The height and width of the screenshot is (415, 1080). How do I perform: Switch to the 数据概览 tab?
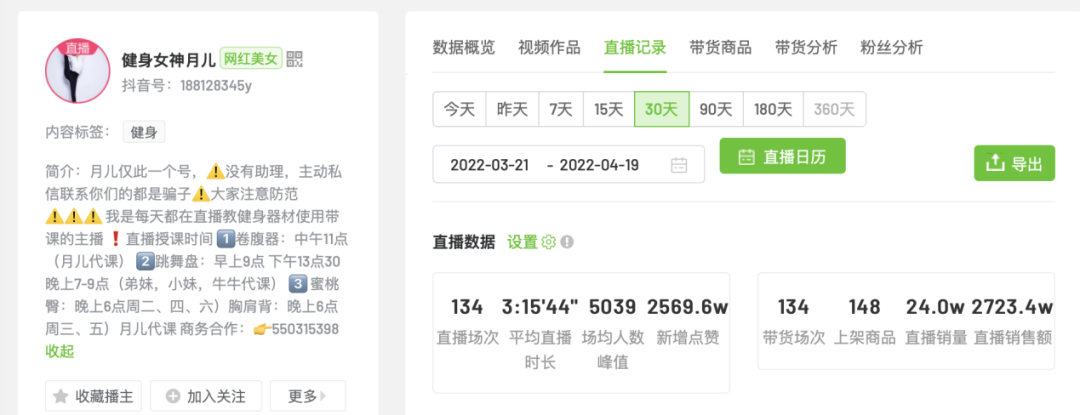[x=463, y=47]
